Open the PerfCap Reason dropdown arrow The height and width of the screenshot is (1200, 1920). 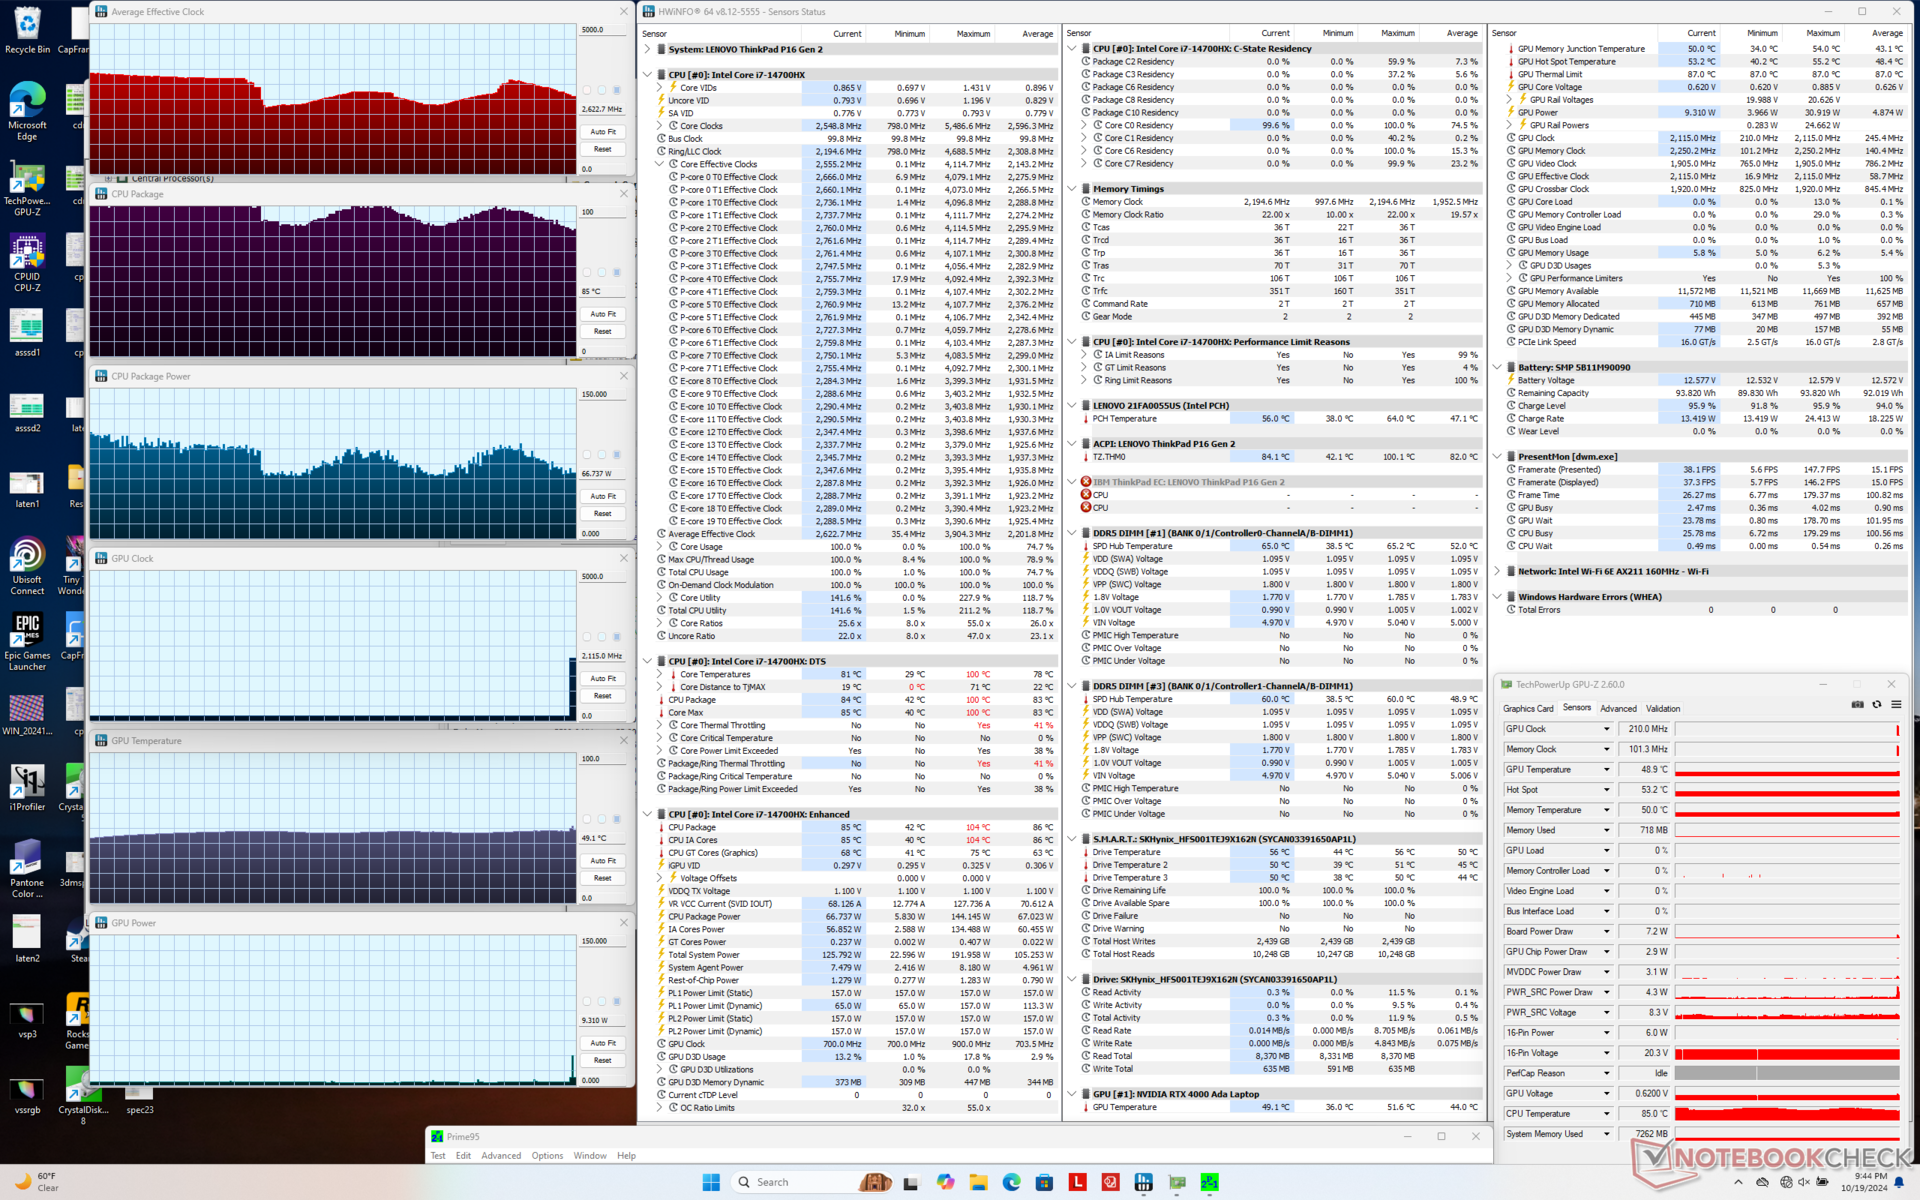point(1607,1073)
